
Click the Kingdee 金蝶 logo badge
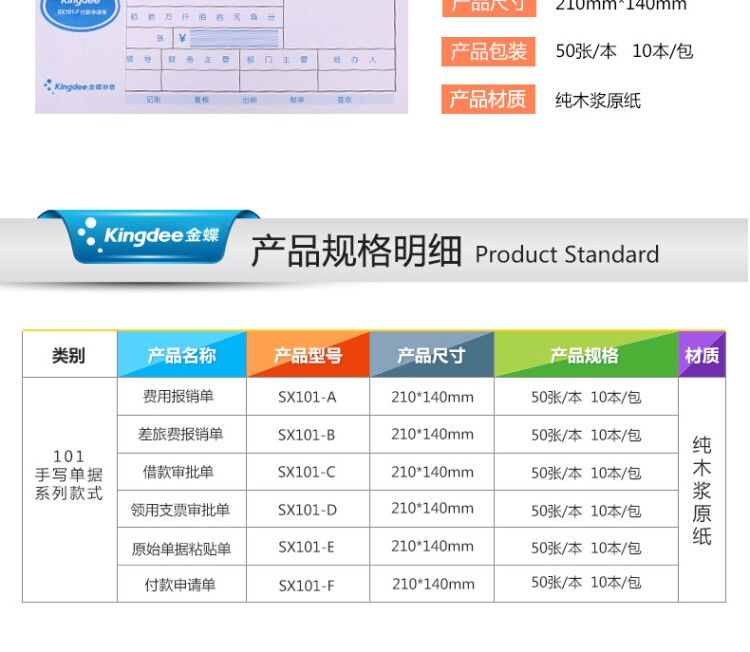(x=148, y=236)
